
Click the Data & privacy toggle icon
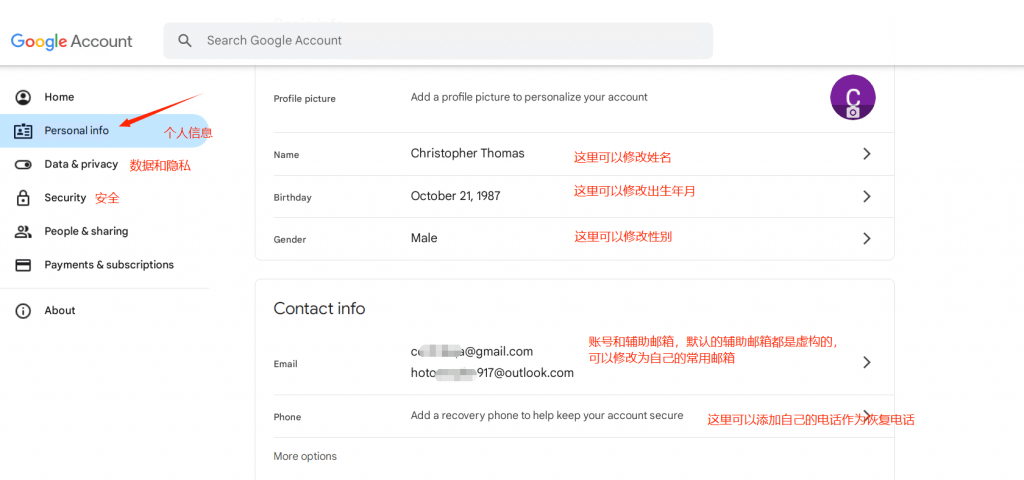[x=24, y=165]
